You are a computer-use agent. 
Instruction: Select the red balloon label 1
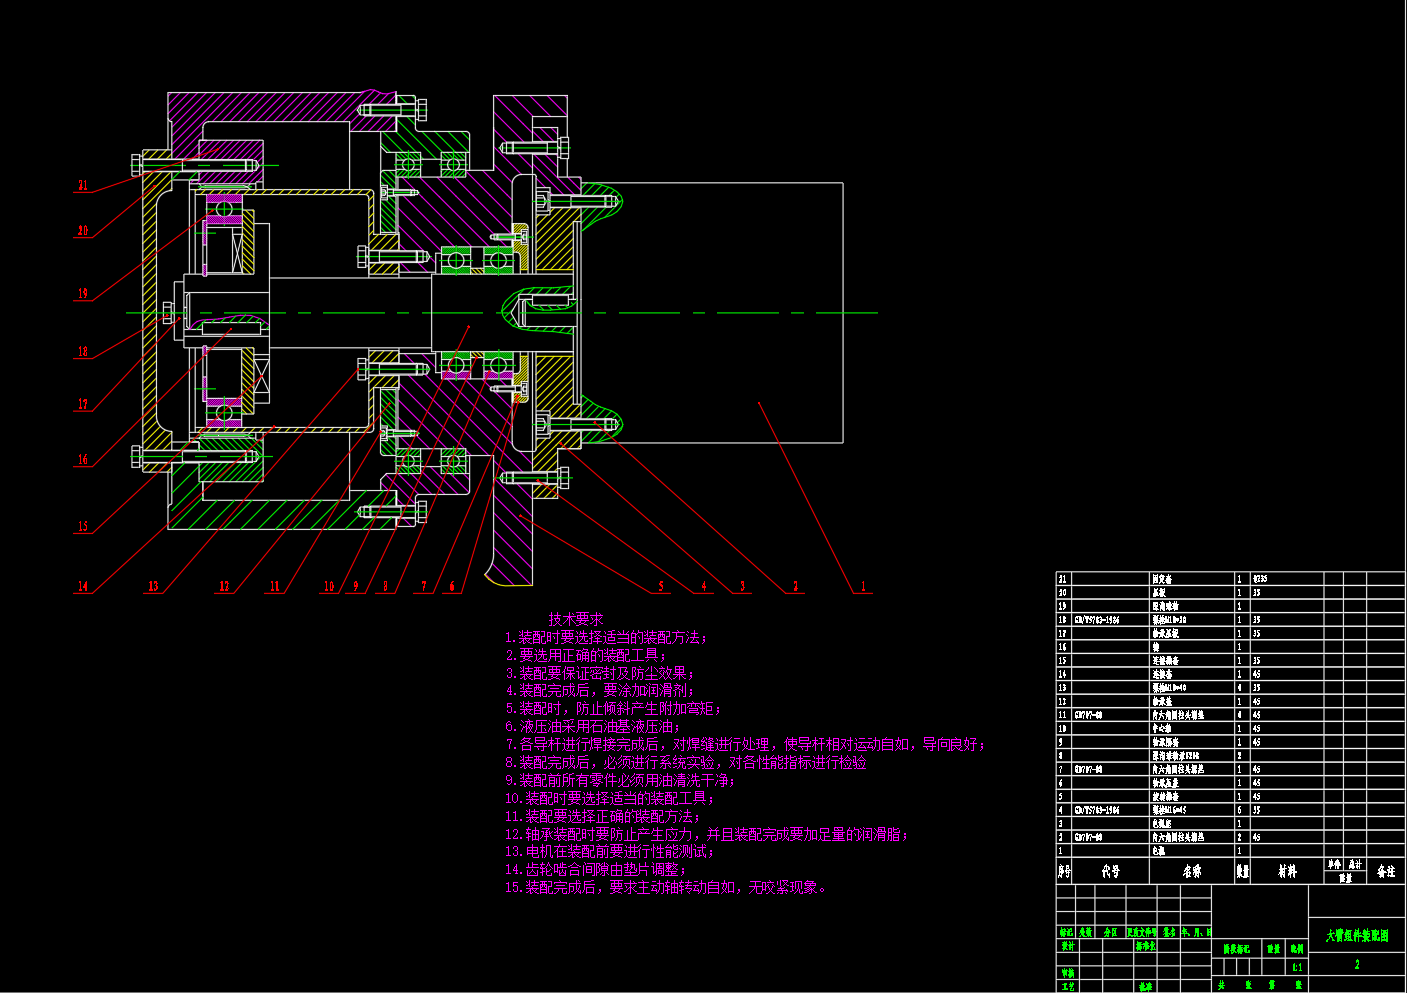[864, 587]
